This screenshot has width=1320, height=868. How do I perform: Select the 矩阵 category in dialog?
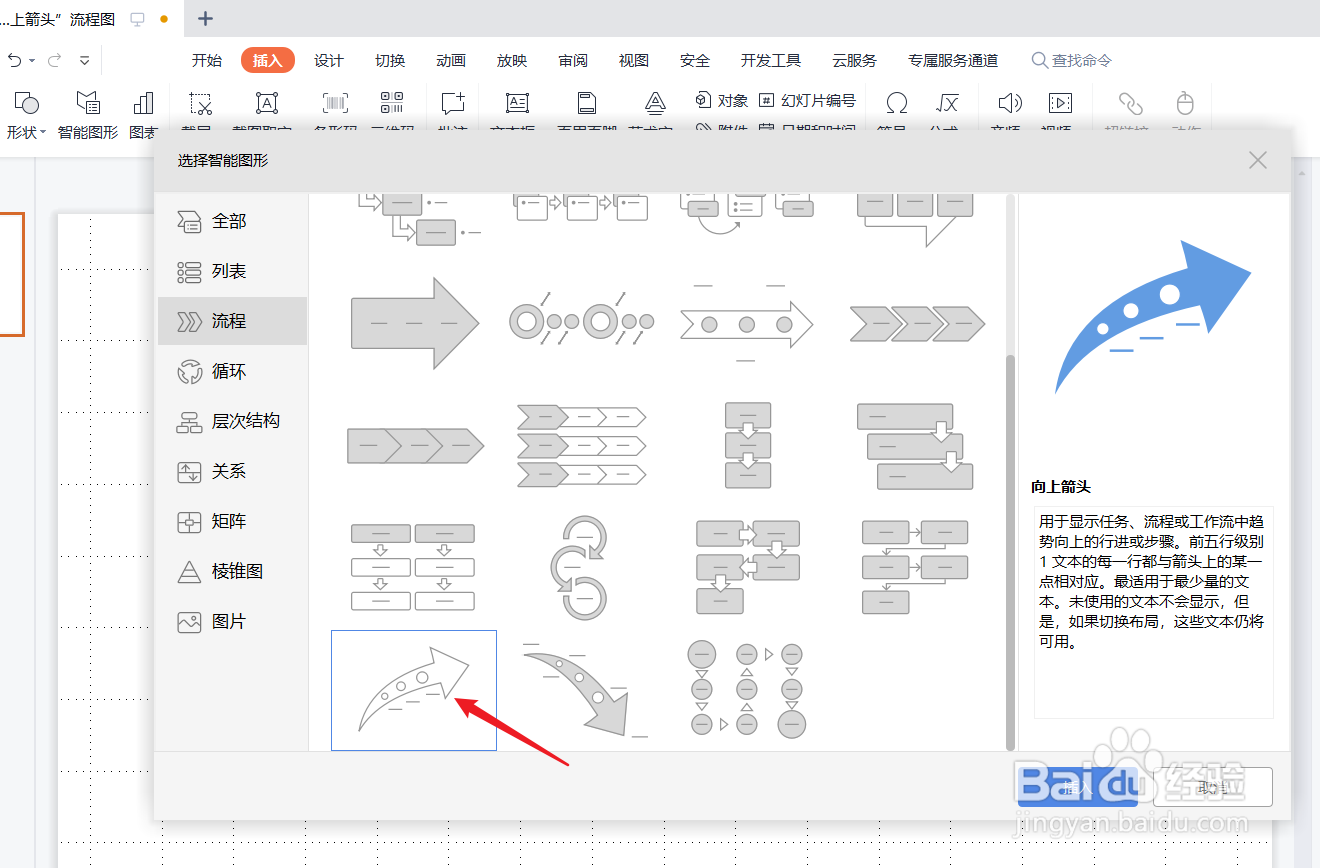tap(232, 521)
